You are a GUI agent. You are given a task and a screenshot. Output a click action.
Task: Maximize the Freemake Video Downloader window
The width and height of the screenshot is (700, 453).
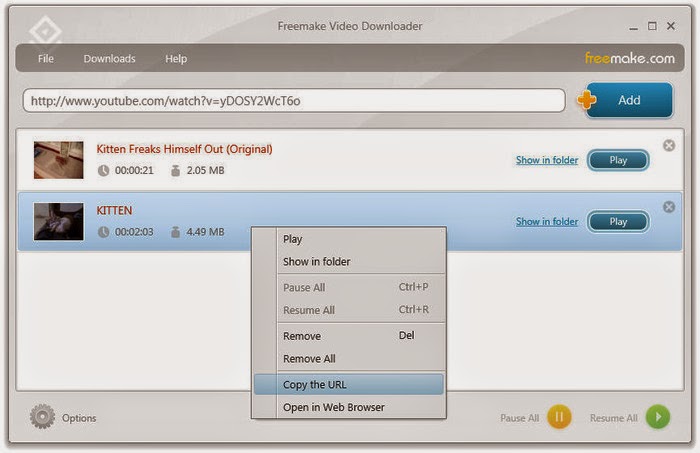(x=652, y=26)
